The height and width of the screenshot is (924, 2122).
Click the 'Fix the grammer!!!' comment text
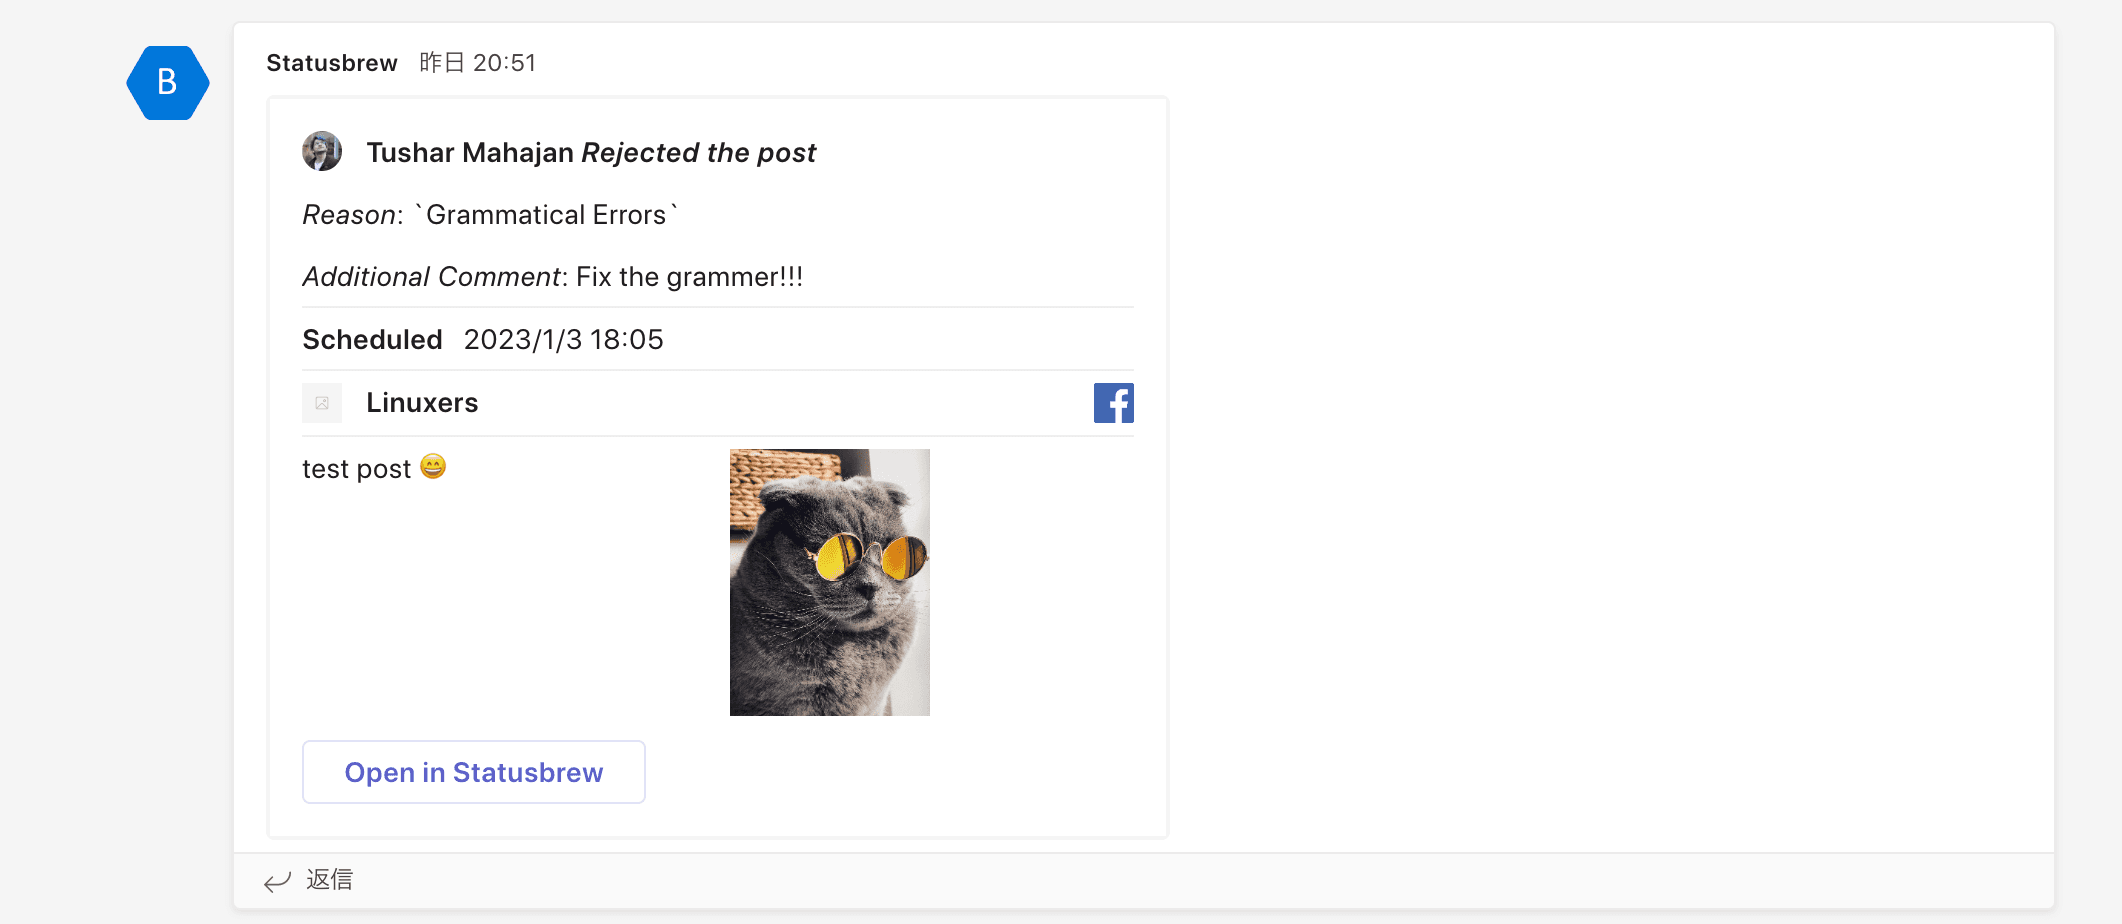click(689, 277)
